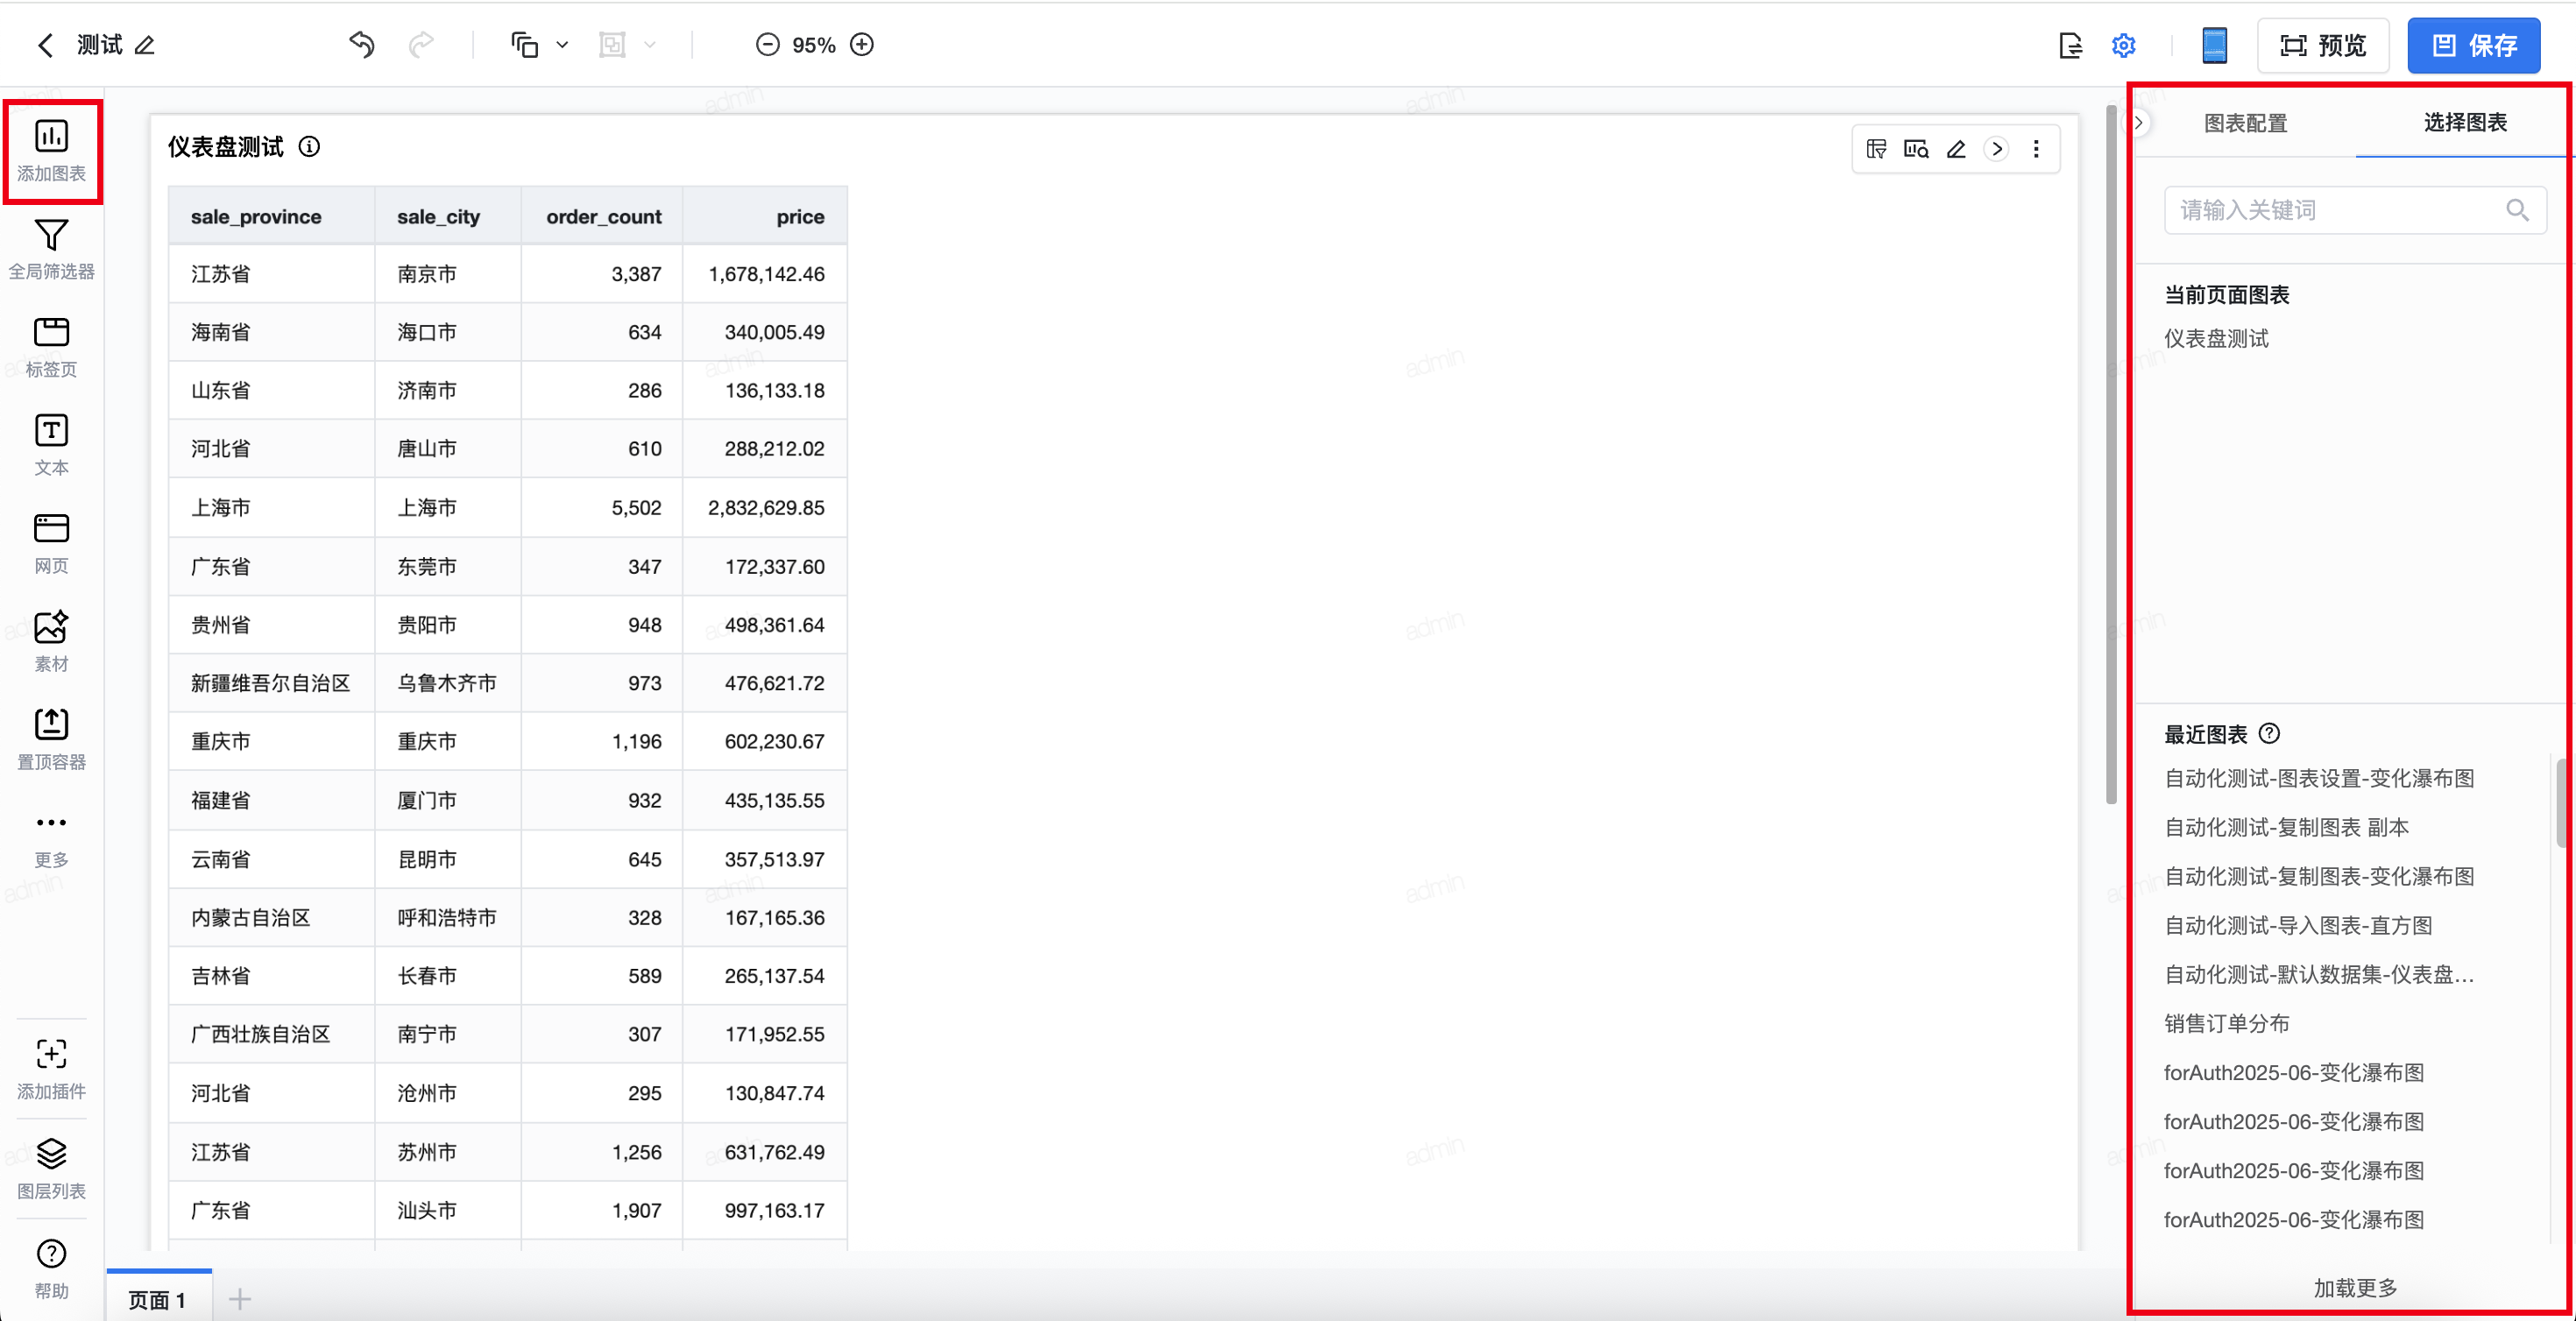Zoom in with the plus icon

point(862,45)
